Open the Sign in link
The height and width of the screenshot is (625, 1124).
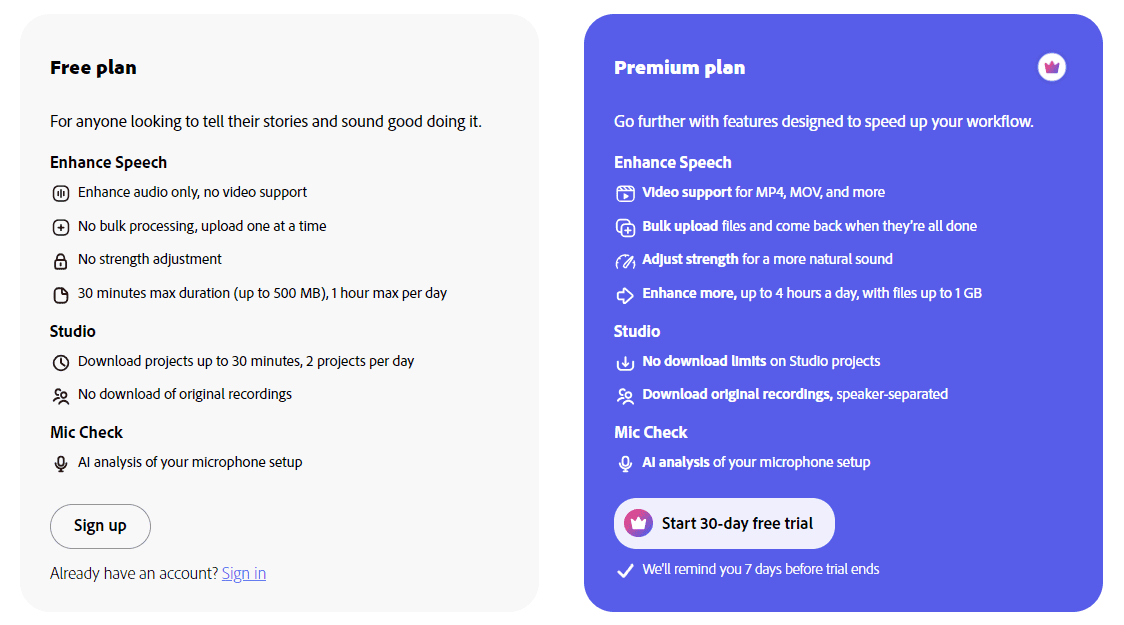pyautogui.click(x=244, y=573)
